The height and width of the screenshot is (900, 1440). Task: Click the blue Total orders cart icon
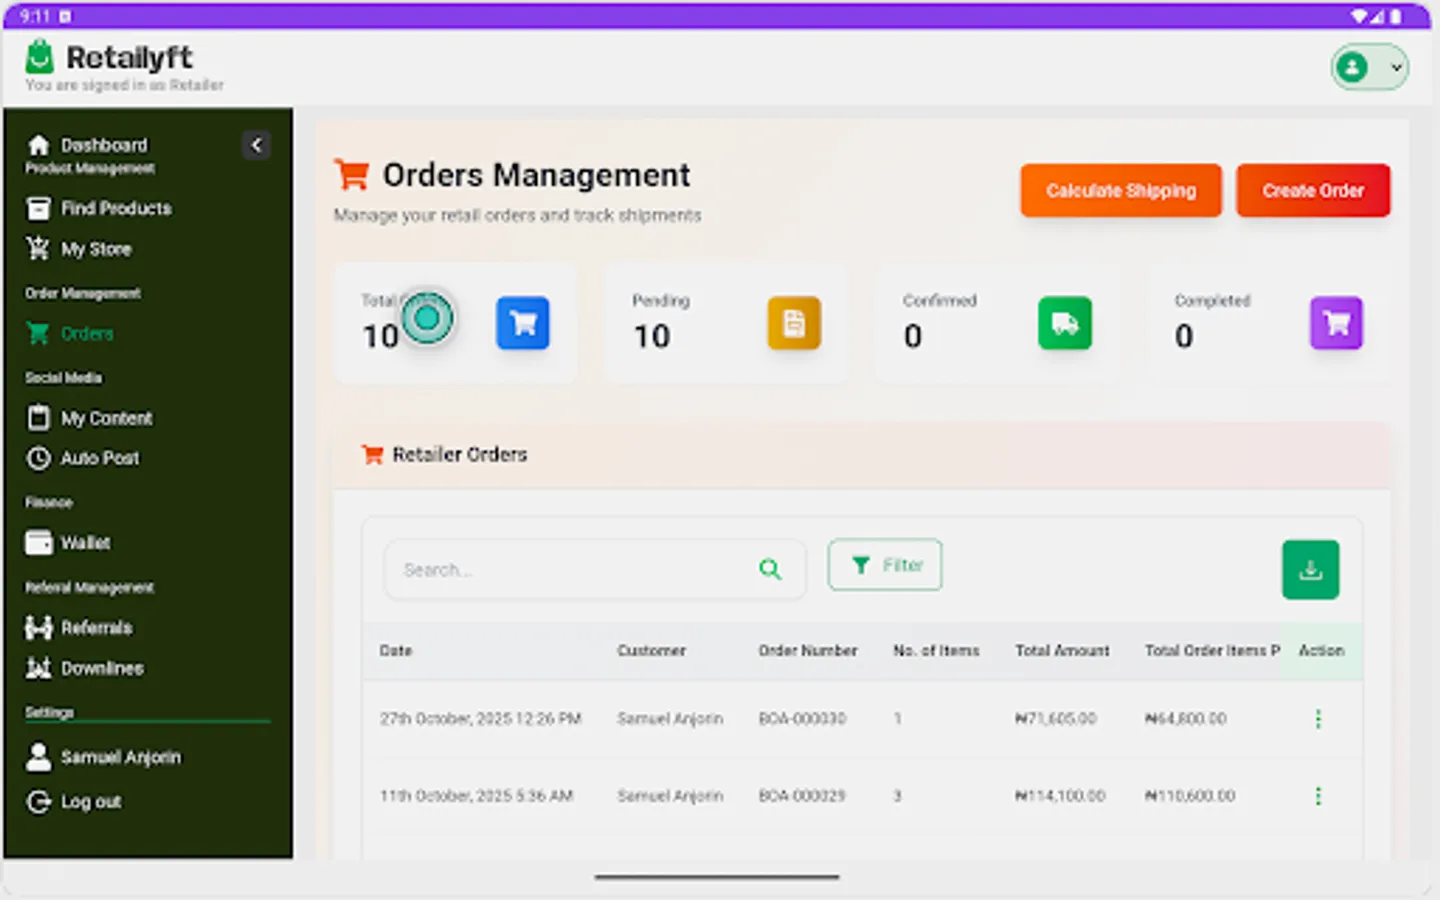pos(523,323)
